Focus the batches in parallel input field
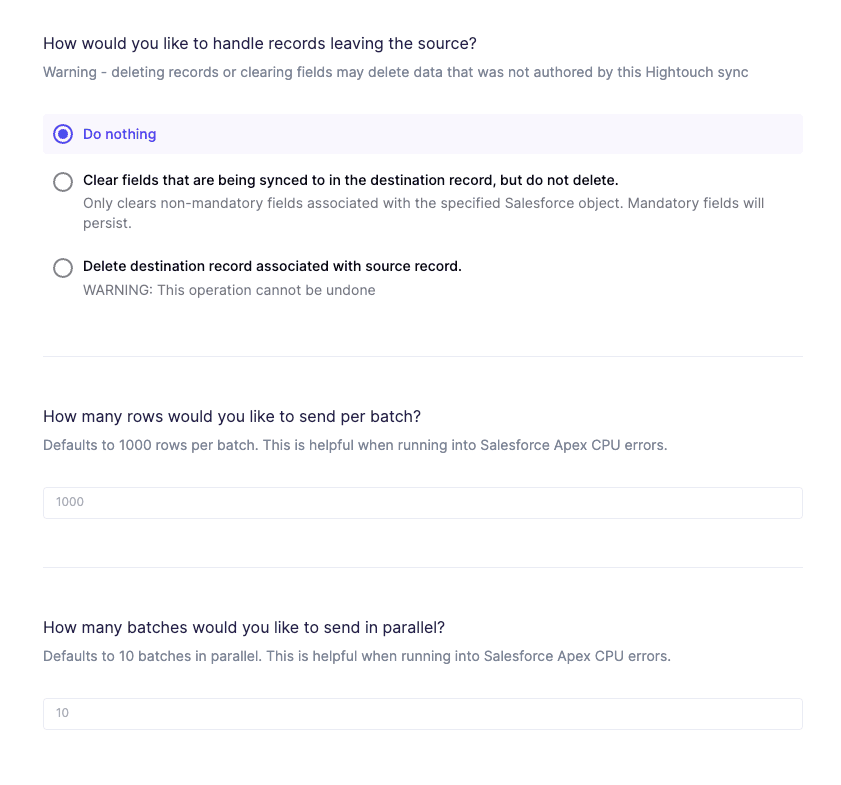841x785 pixels. click(x=422, y=713)
